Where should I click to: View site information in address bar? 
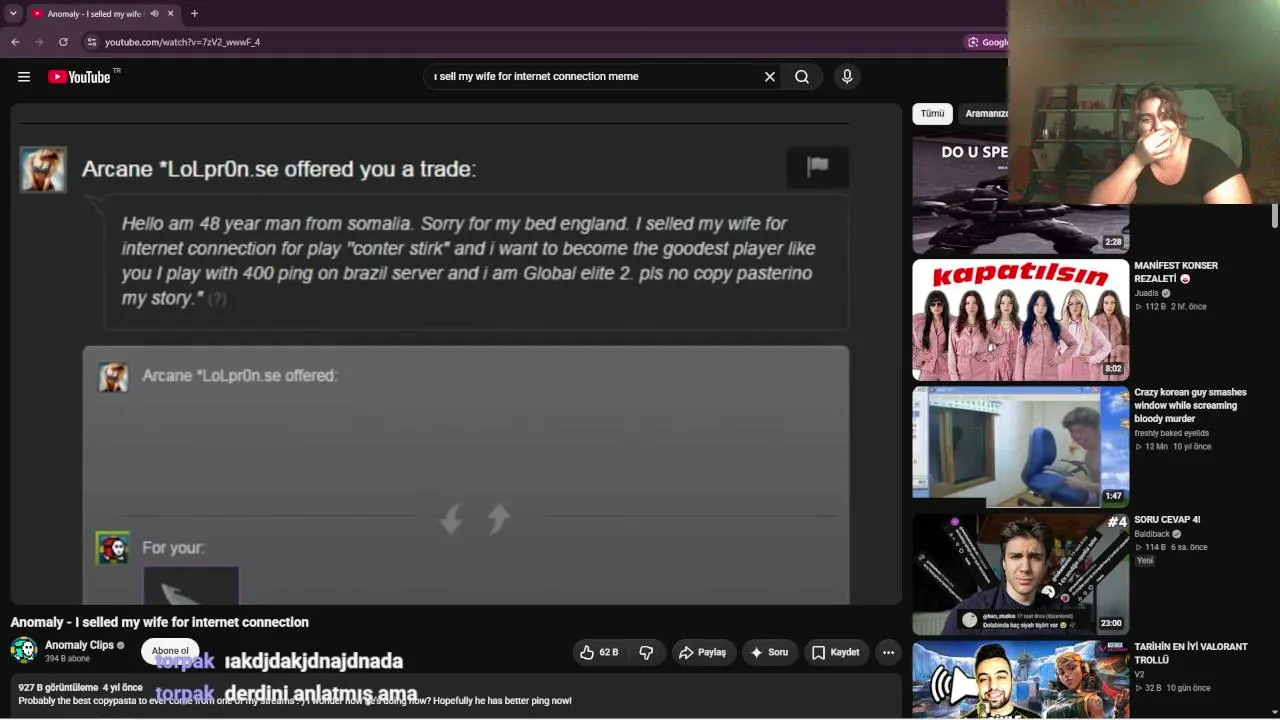click(91, 42)
